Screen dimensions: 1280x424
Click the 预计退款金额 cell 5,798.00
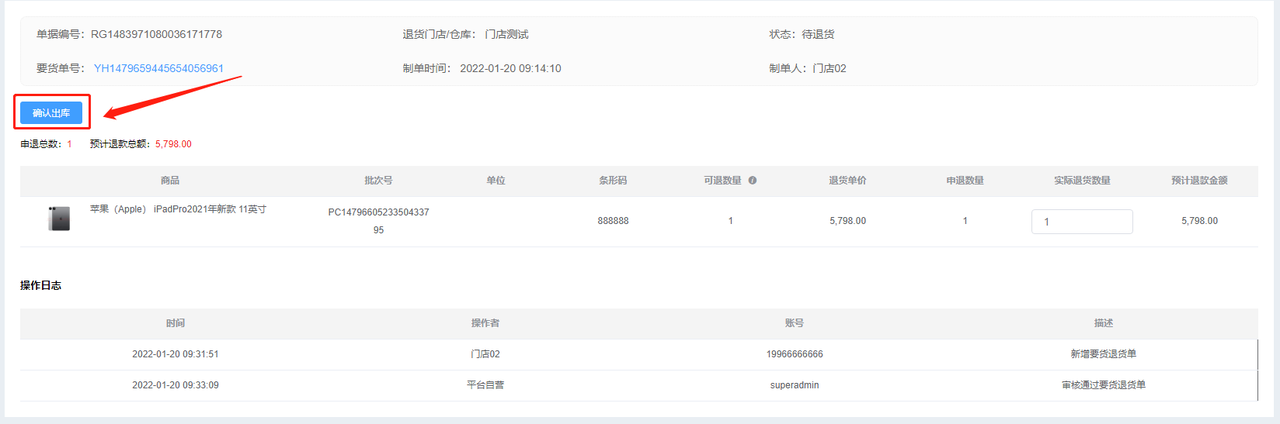click(x=1199, y=221)
